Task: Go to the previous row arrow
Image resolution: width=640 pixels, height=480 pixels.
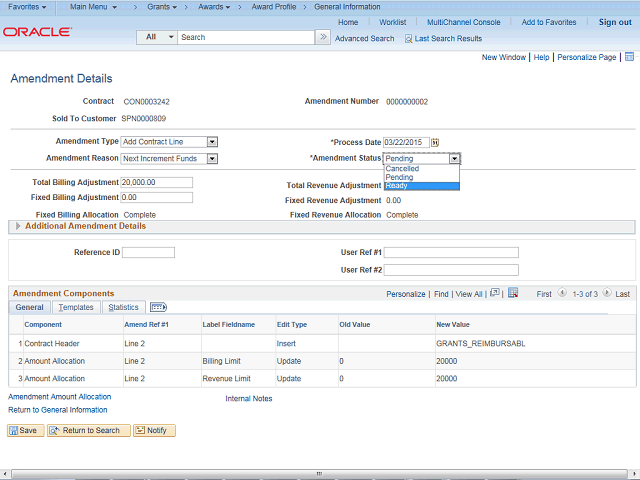Action: 563,294
